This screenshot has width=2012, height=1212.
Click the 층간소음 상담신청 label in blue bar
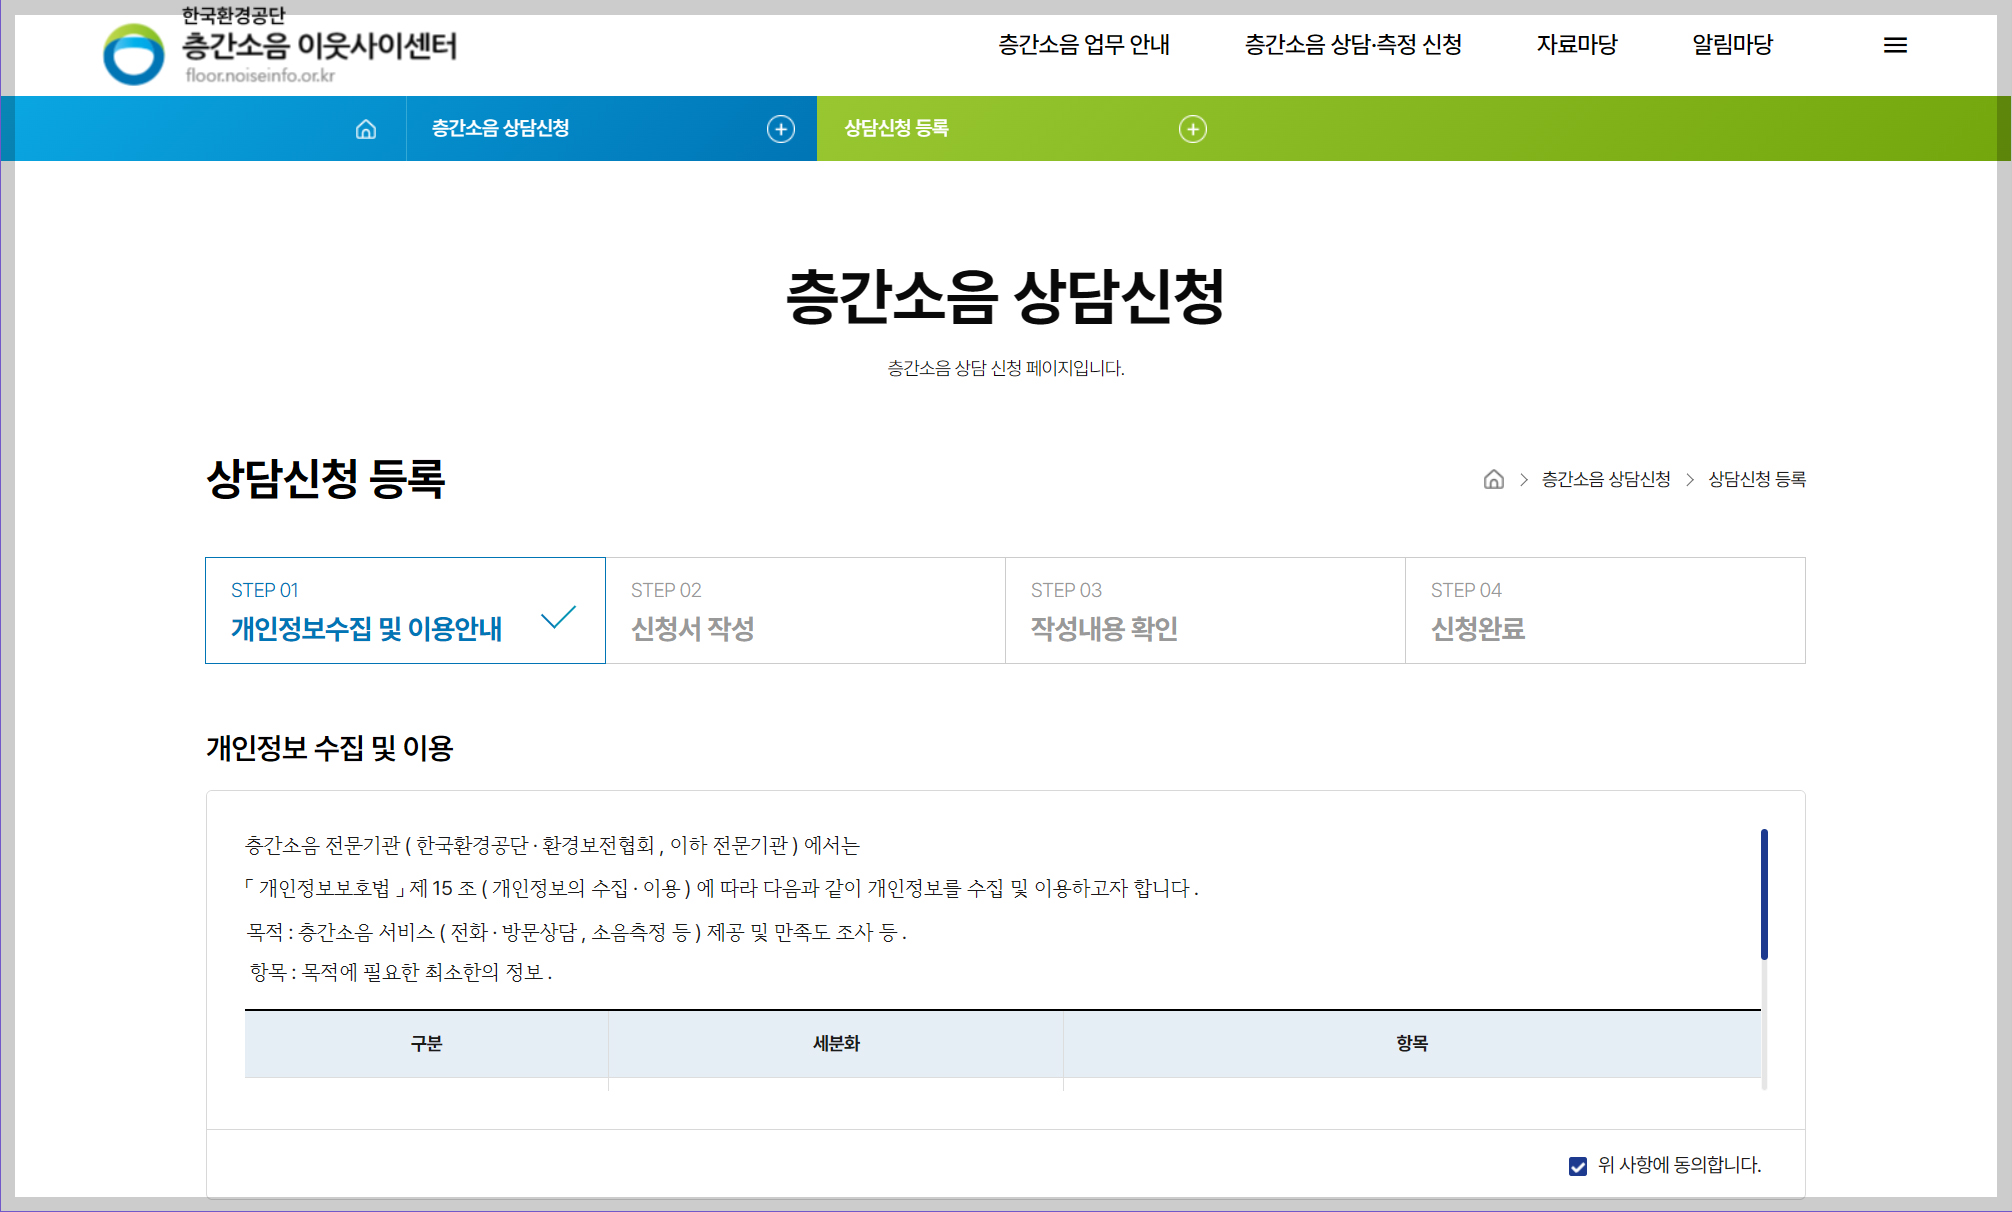[500, 129]
